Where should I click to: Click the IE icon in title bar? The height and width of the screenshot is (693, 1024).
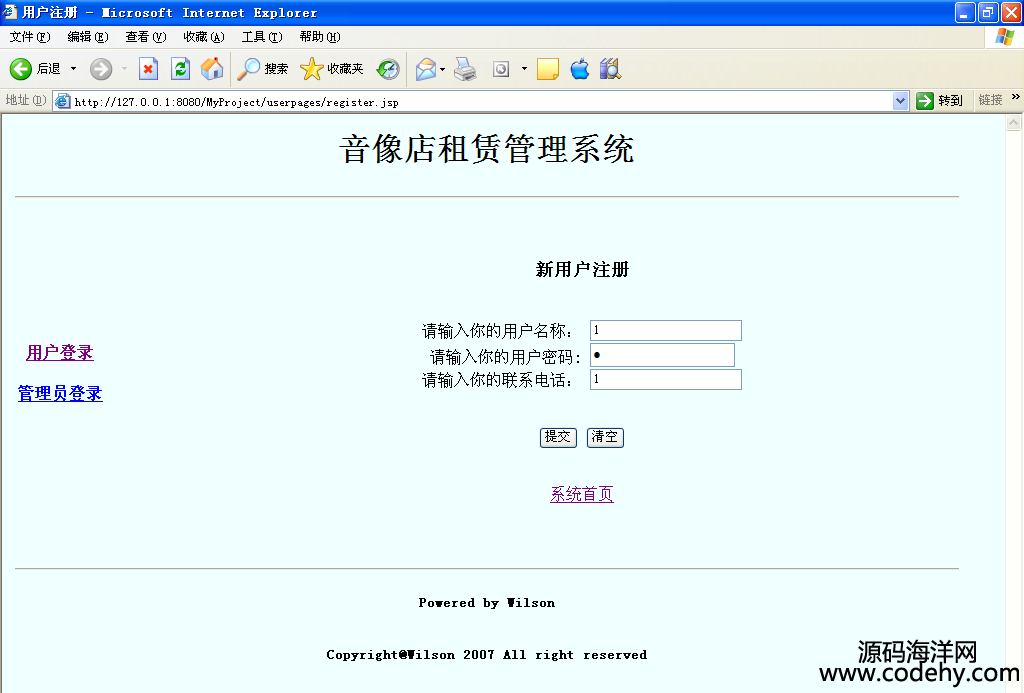10,12
